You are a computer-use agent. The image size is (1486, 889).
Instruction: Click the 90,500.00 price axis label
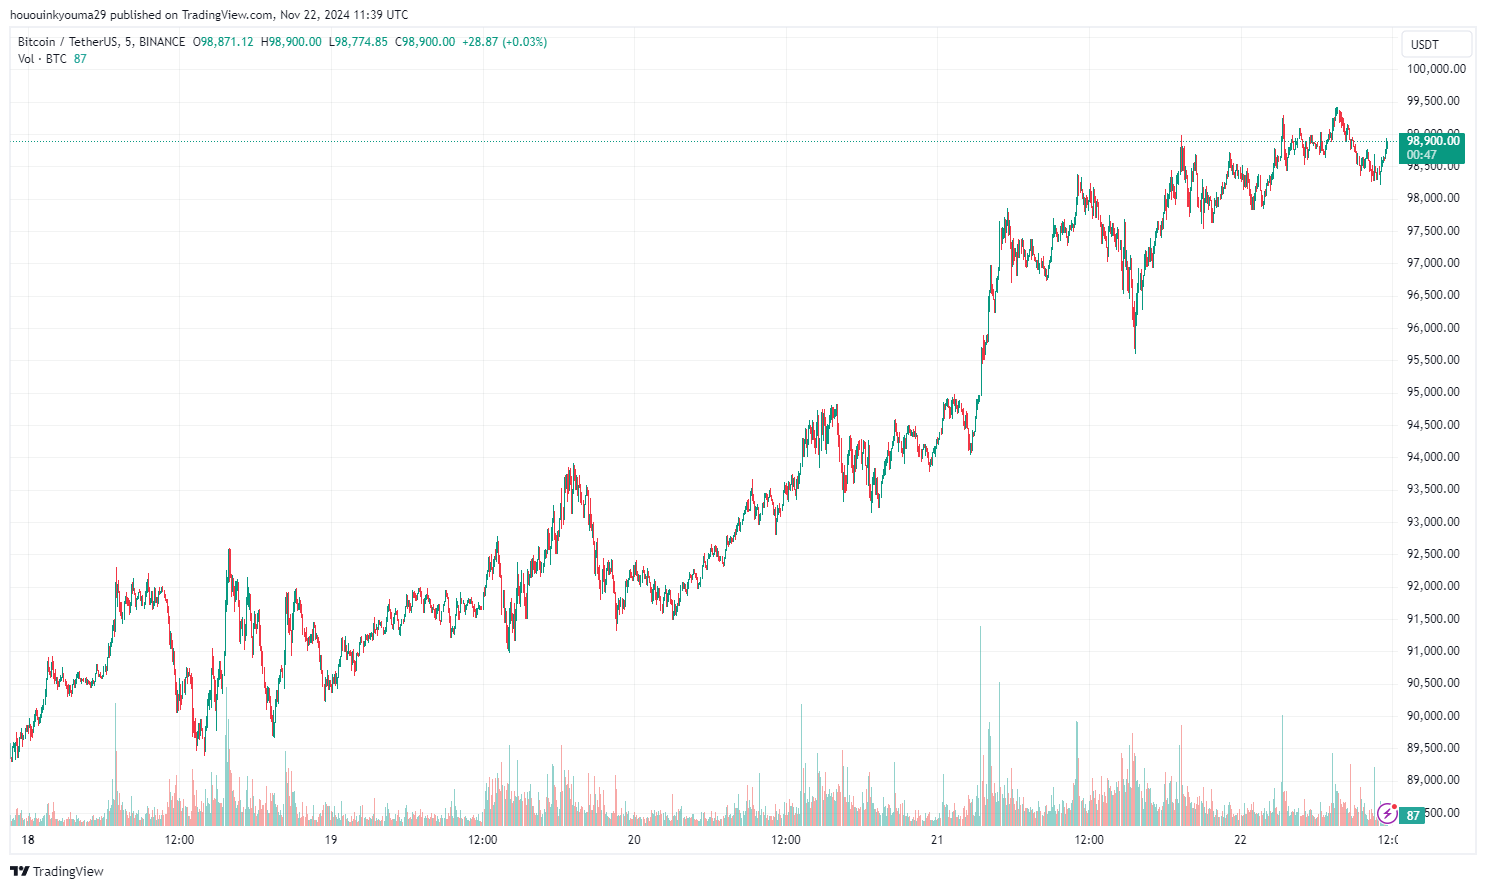point(1433,683)
